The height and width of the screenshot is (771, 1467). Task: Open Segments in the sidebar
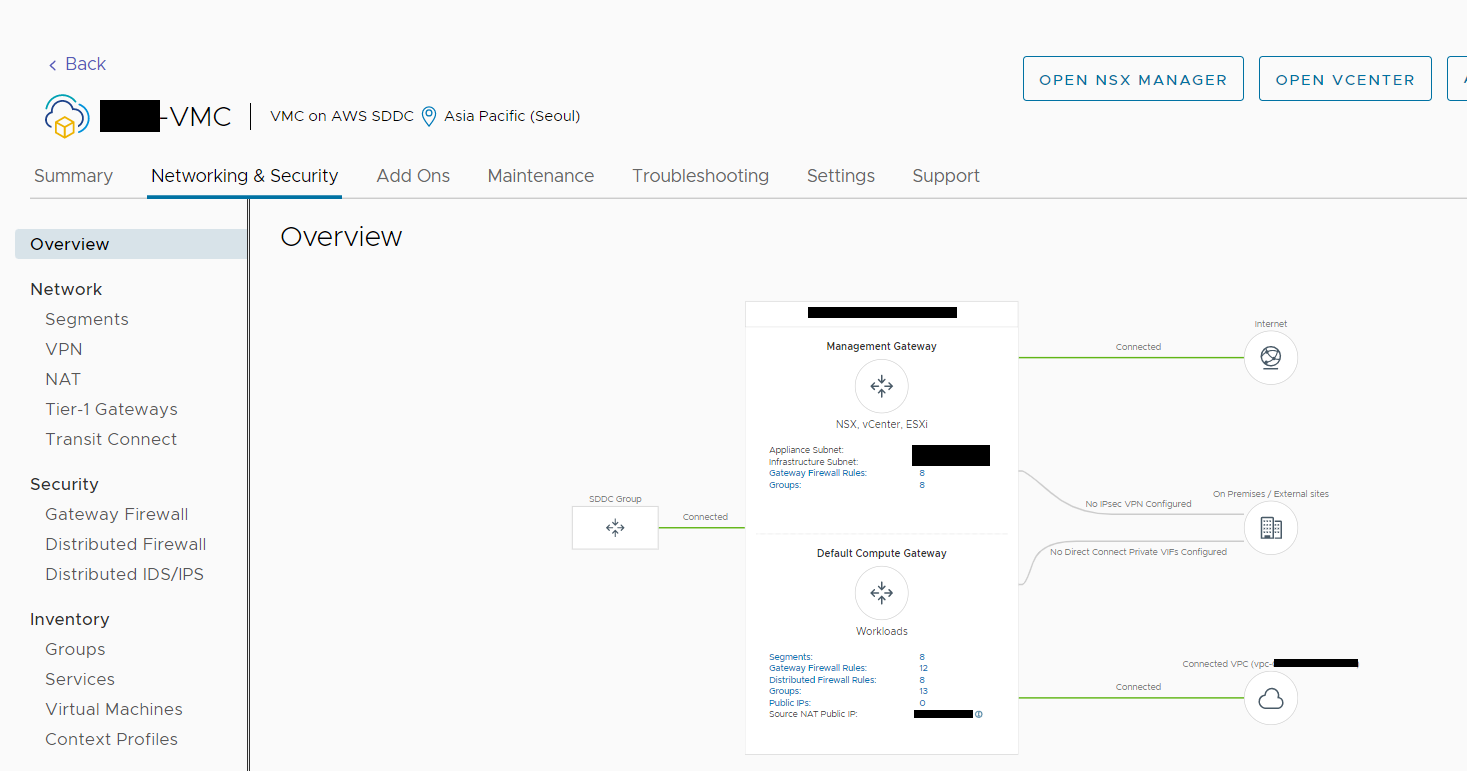pos(87,319)
